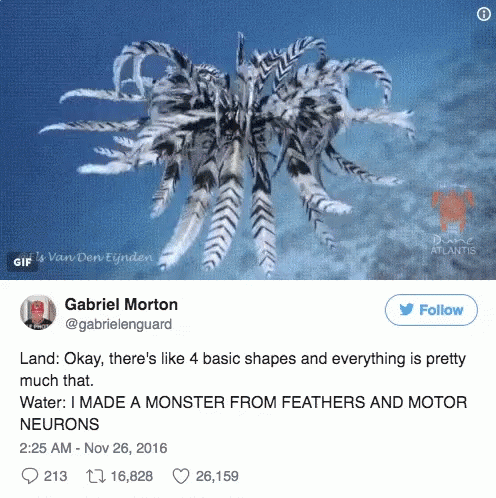Like the tweet with the heart icon
This screenshot has height=498, width=496.
pos(181,476)
